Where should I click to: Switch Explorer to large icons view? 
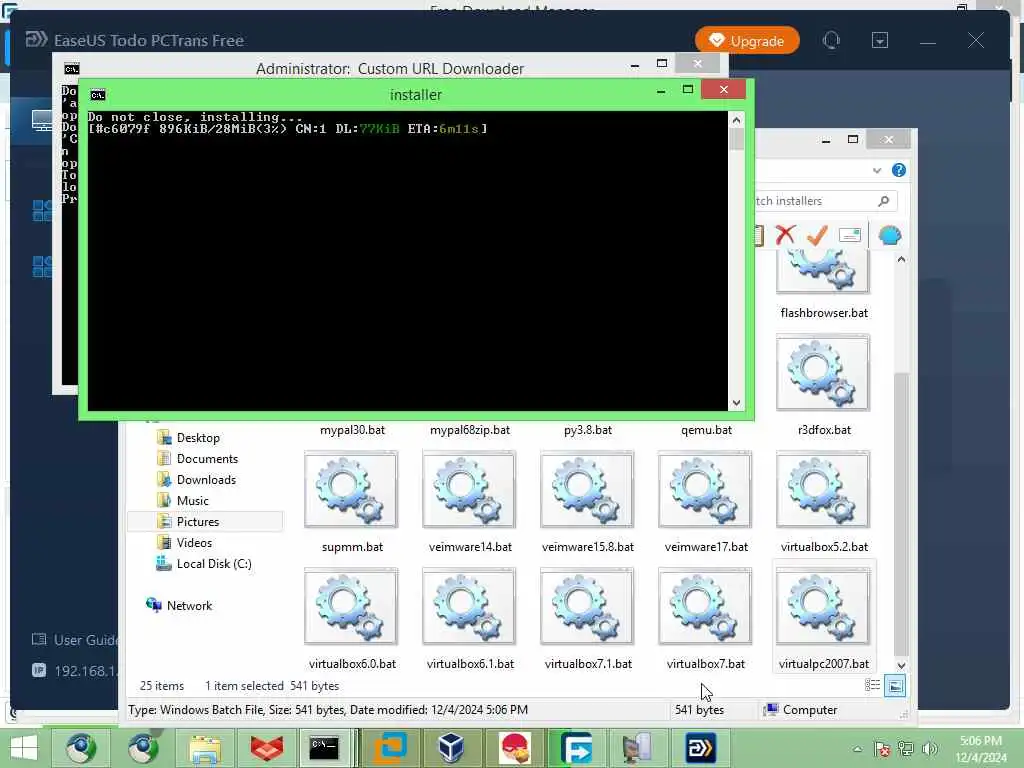(x=895, y=686)
